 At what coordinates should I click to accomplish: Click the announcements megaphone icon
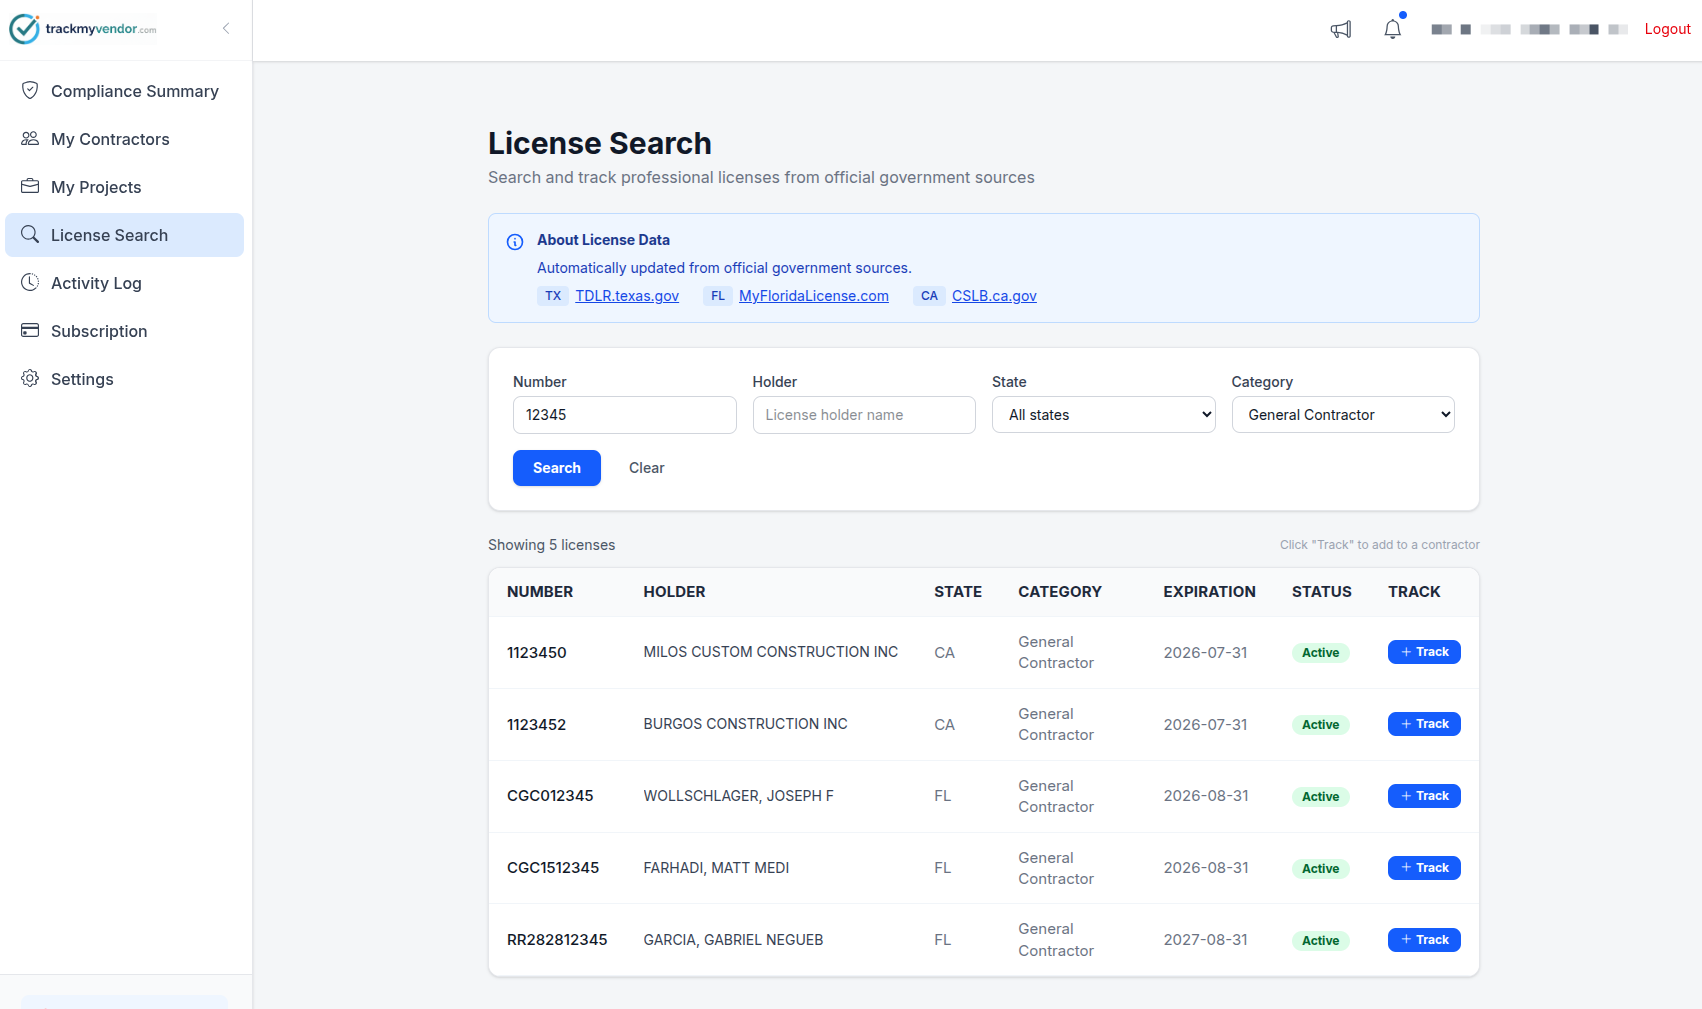coord(1341,30)
